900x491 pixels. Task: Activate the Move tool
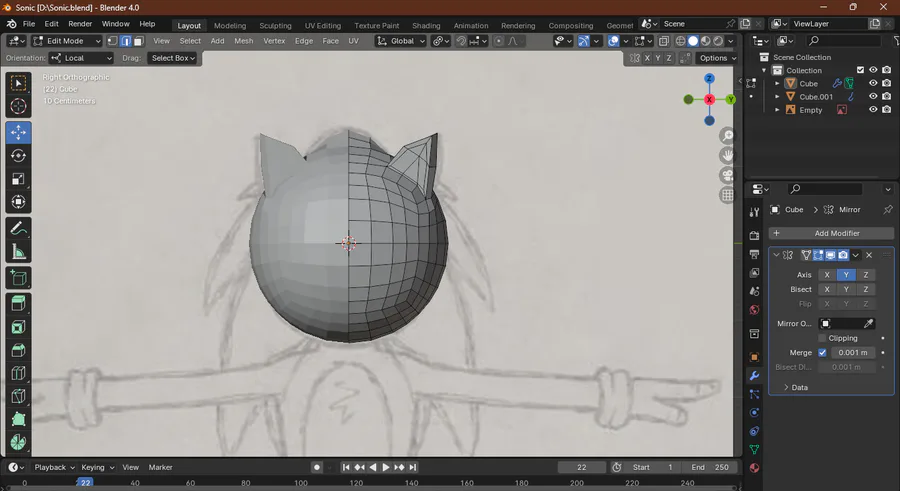click(x=18, y=133)
